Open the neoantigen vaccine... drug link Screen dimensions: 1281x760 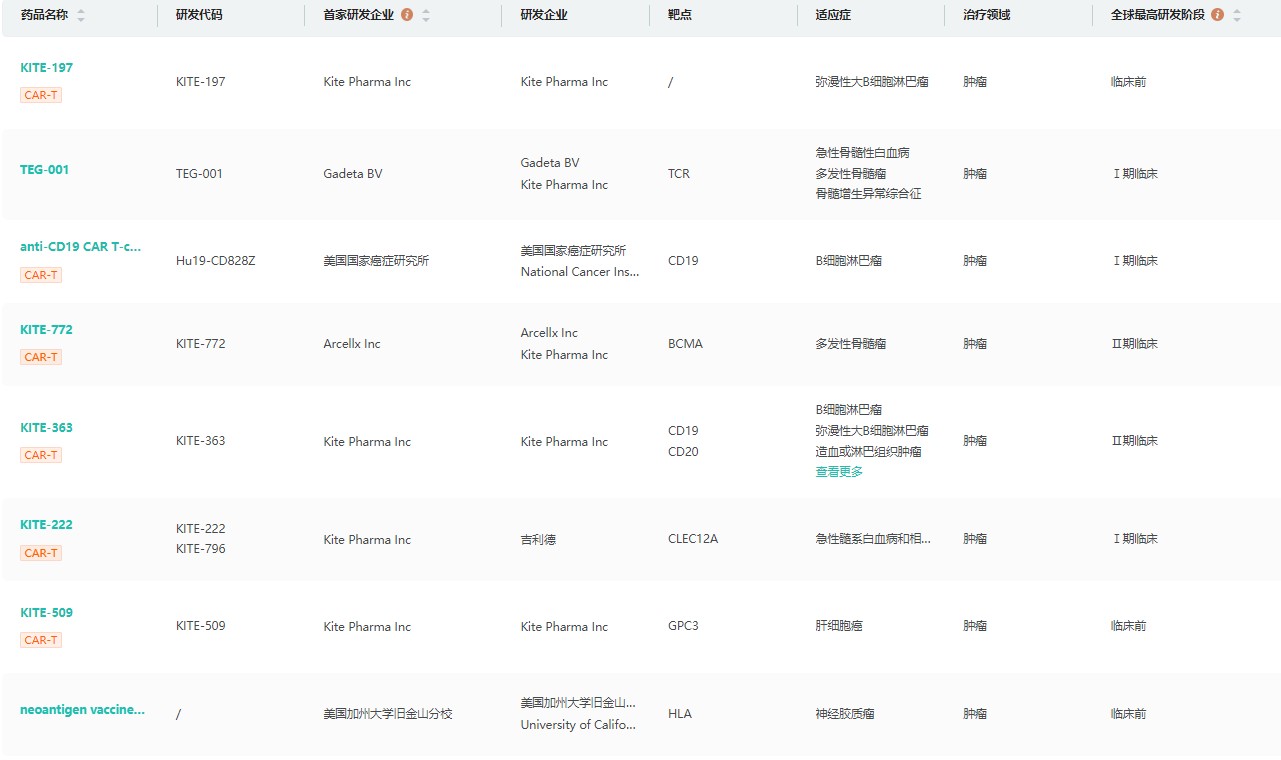83,710
